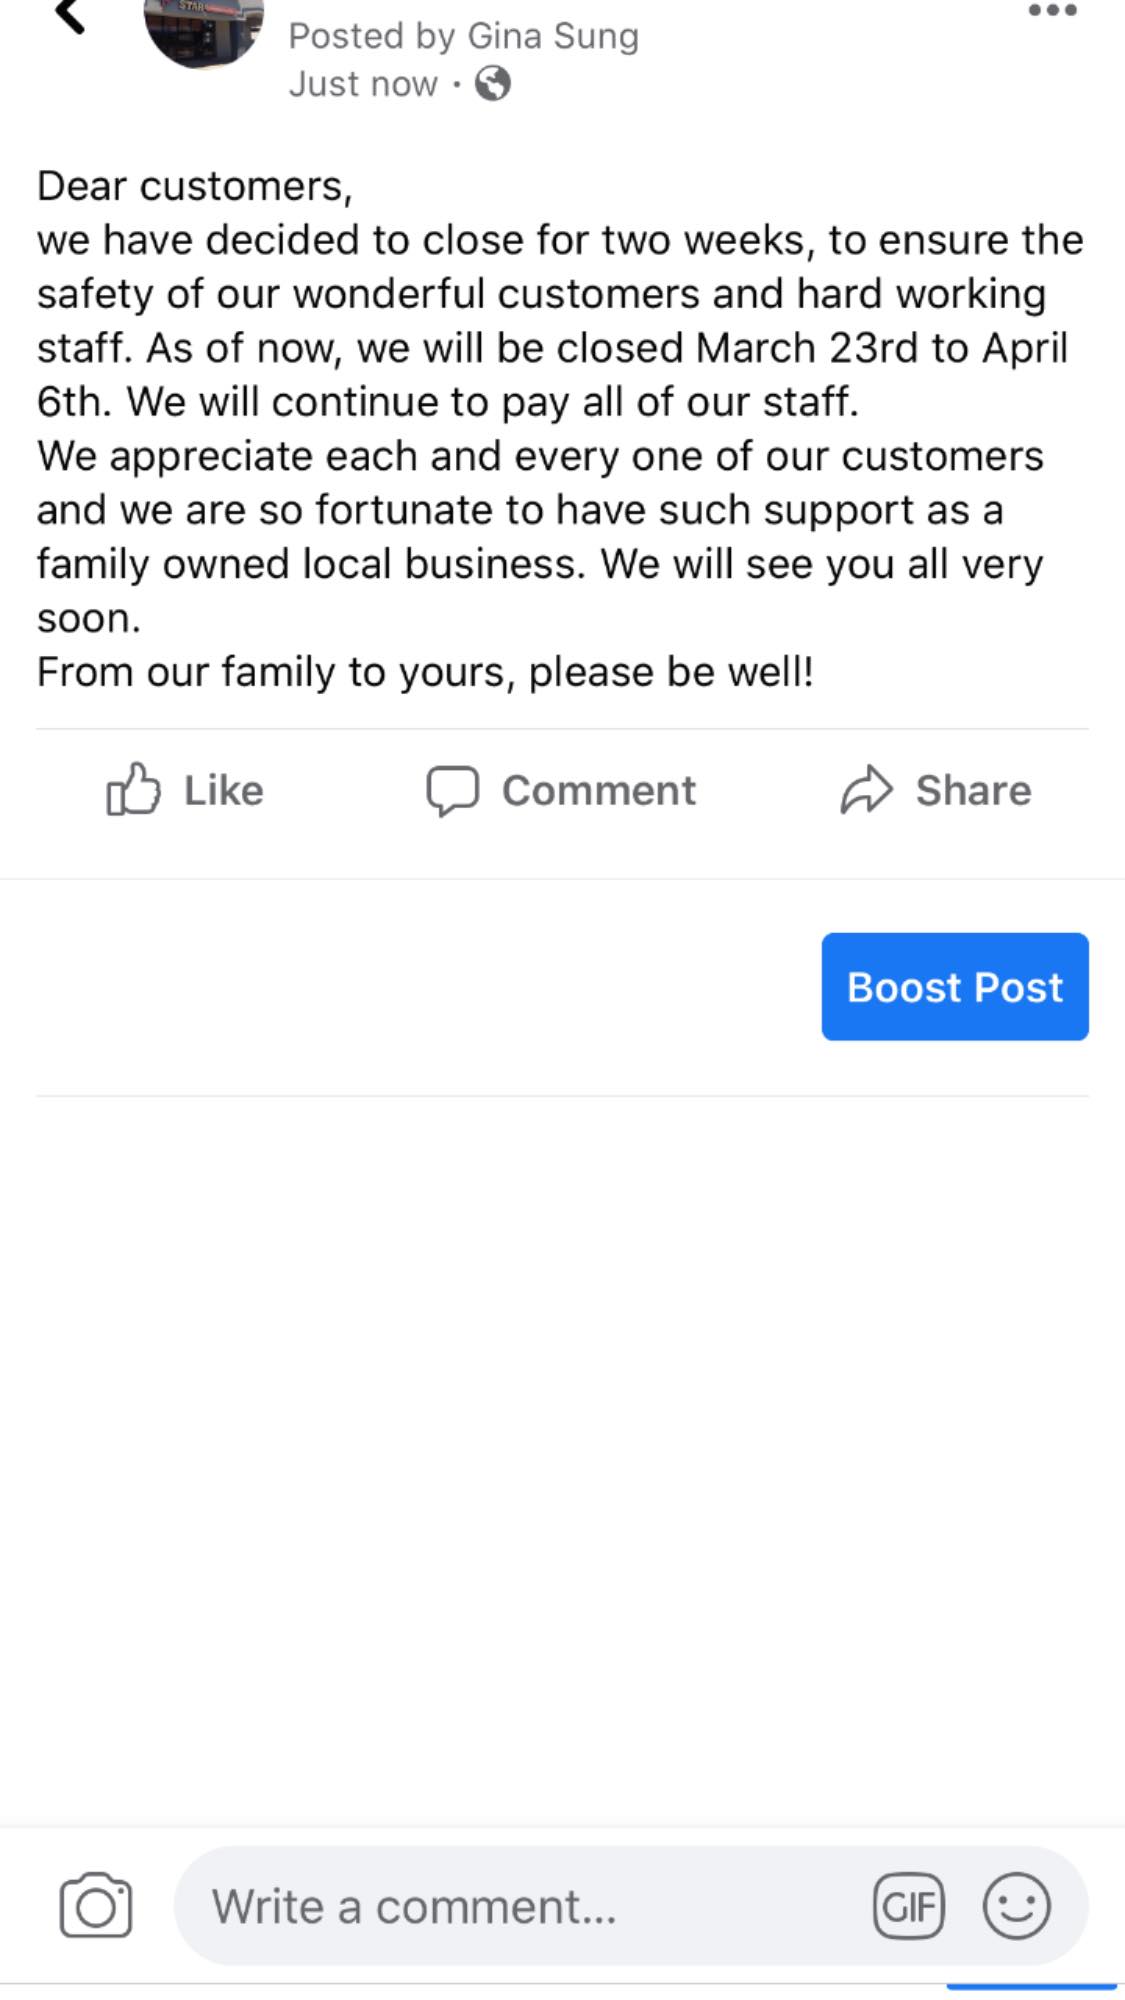This screenshot has height=2000, width=1125.
Task: Tap the Like label text
Action: pyautogui.click(x=224, y=791)
